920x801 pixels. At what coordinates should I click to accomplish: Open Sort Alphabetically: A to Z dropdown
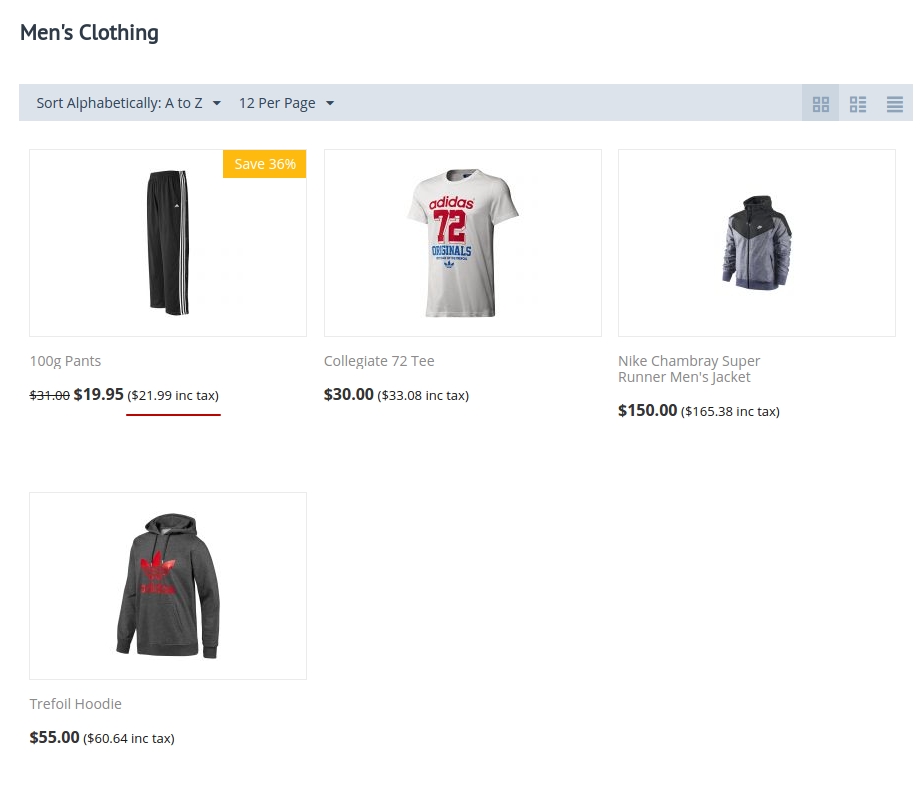(x=128, y=103)
